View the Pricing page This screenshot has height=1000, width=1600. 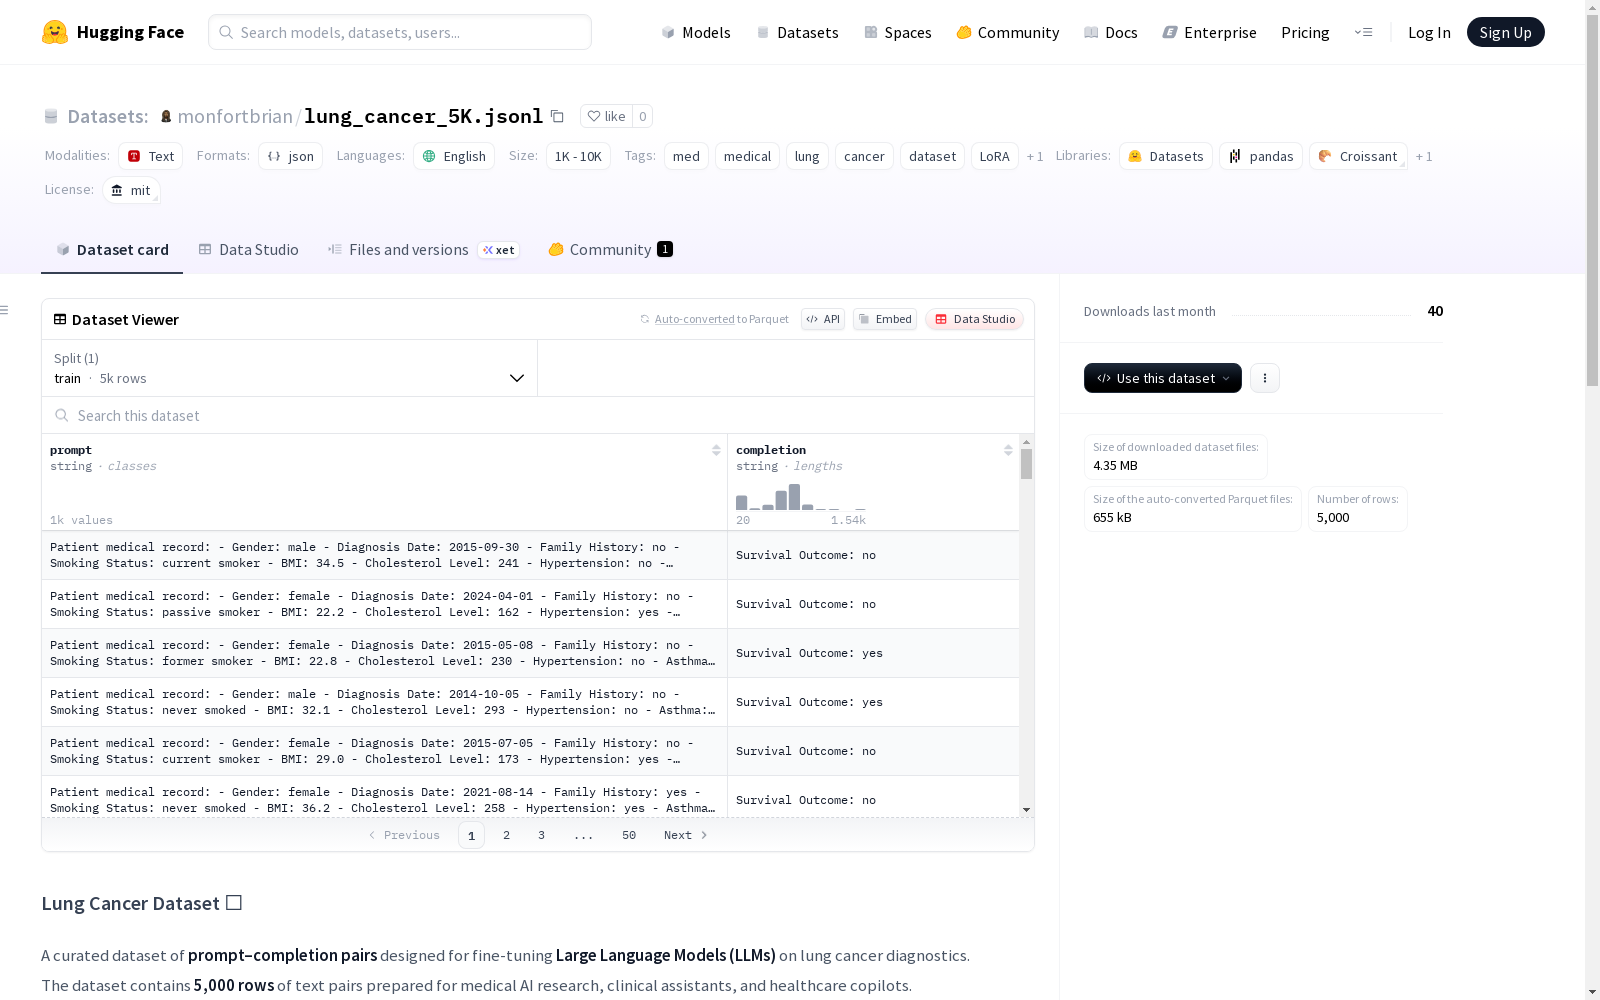pos(1305,32)
